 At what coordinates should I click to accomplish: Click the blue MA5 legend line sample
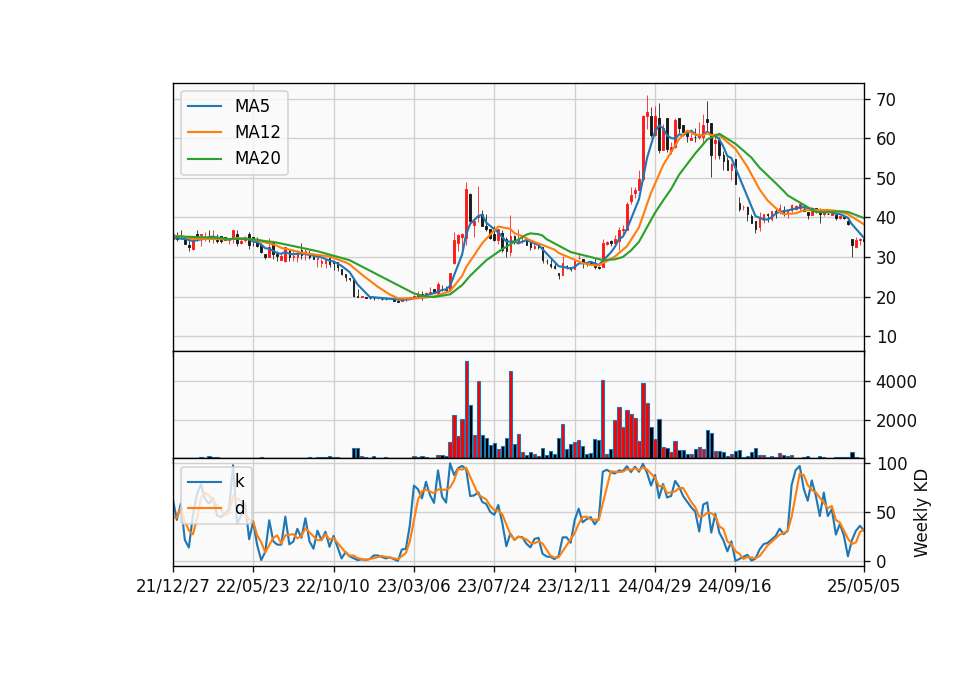[x=204, y=107]
